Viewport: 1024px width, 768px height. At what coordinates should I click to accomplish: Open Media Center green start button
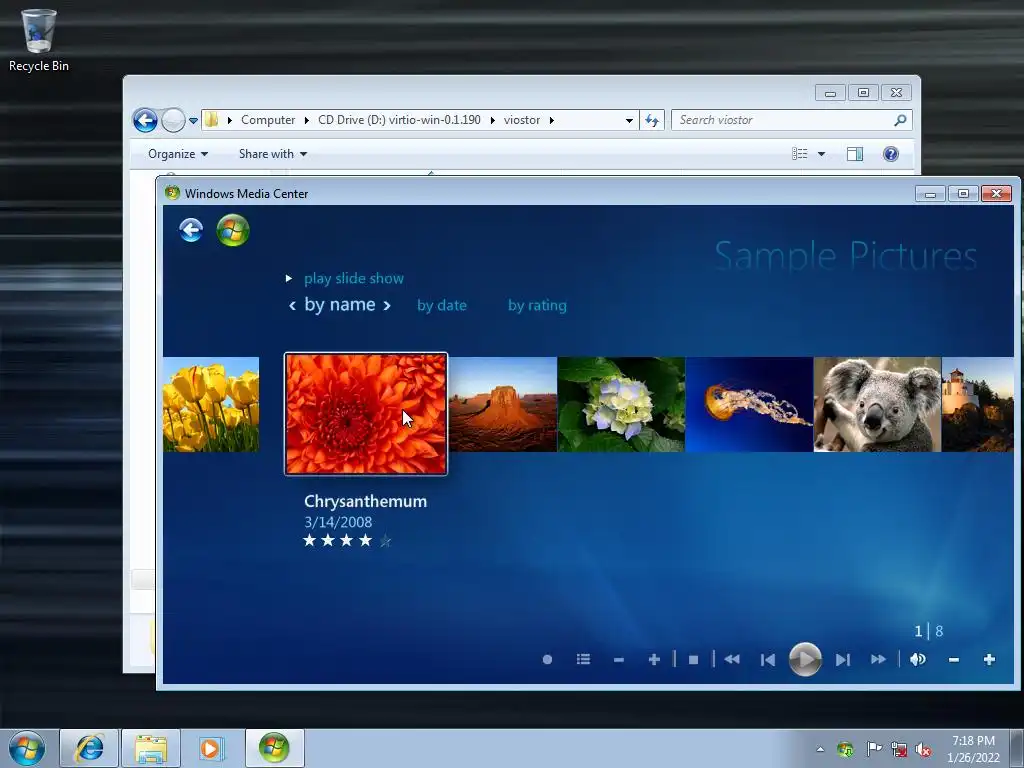(x=233, y=230)
